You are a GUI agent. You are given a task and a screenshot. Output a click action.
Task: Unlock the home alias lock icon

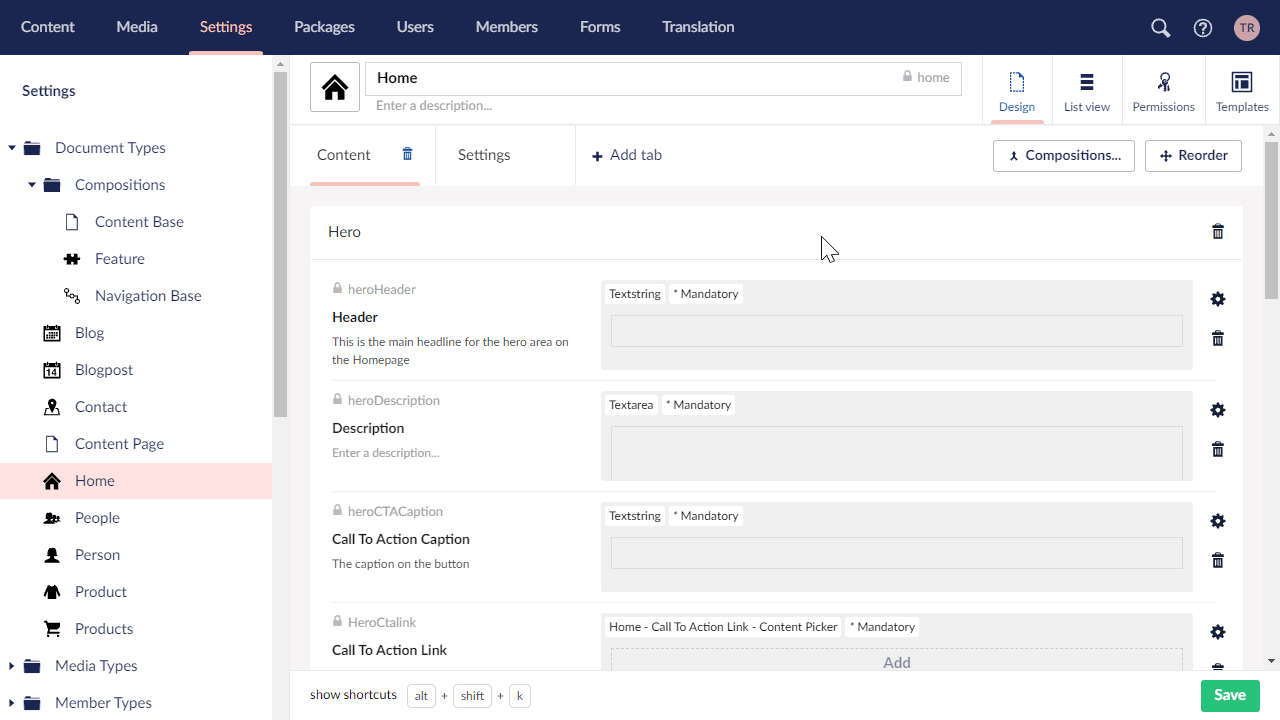click(908, 77)
